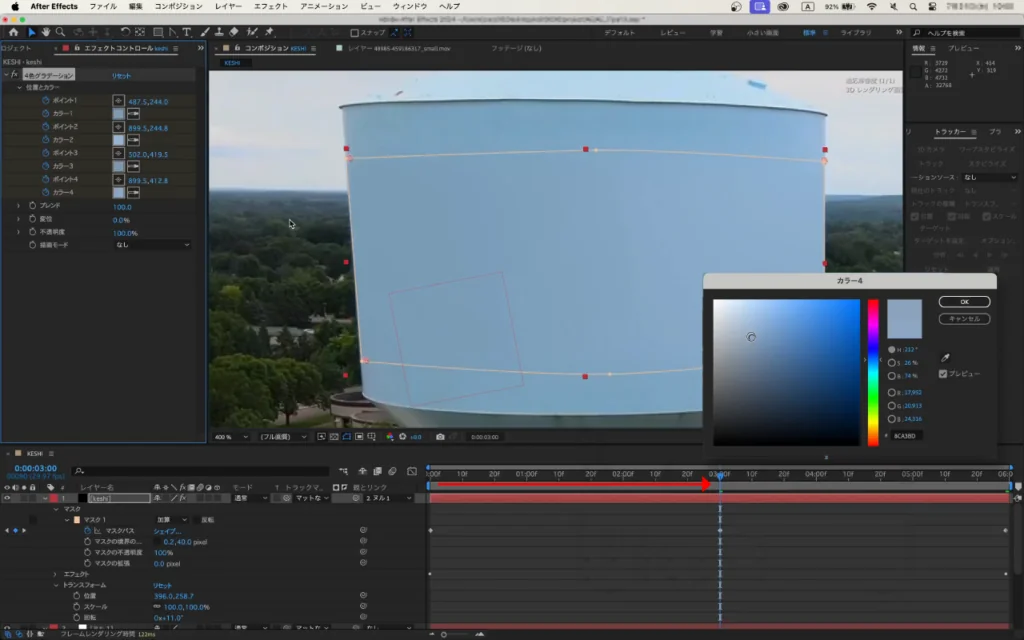Select the Hand tool

click(46, 32)
